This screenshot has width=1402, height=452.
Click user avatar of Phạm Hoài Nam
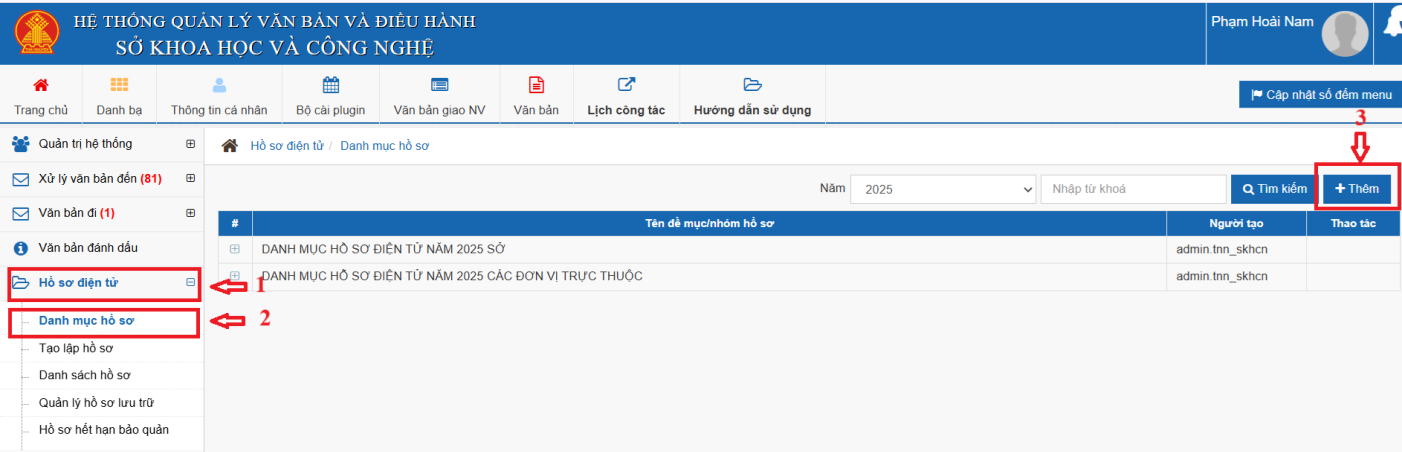tap(1345, 34)
